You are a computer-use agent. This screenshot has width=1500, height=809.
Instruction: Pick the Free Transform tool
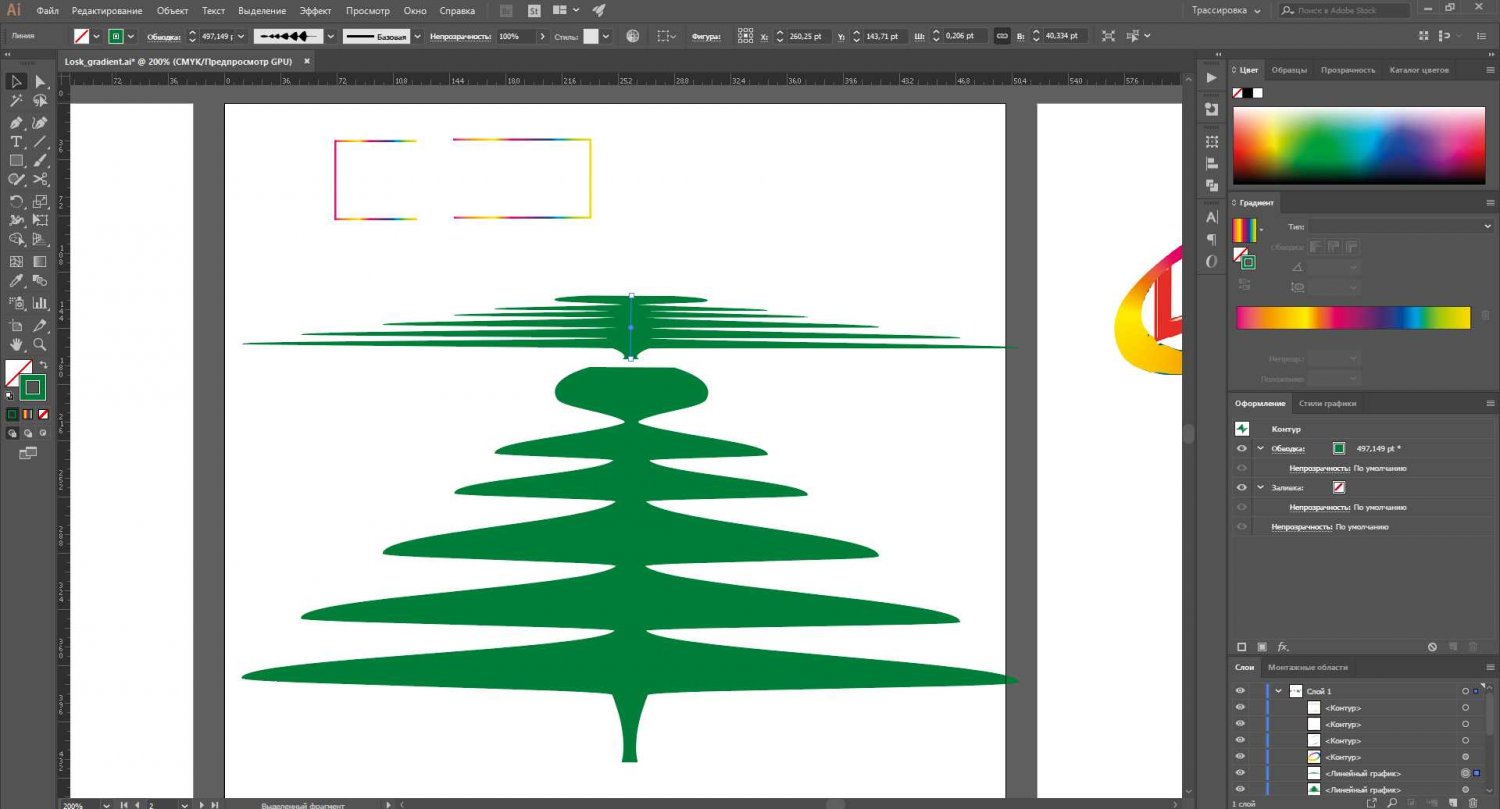(40, 220)
